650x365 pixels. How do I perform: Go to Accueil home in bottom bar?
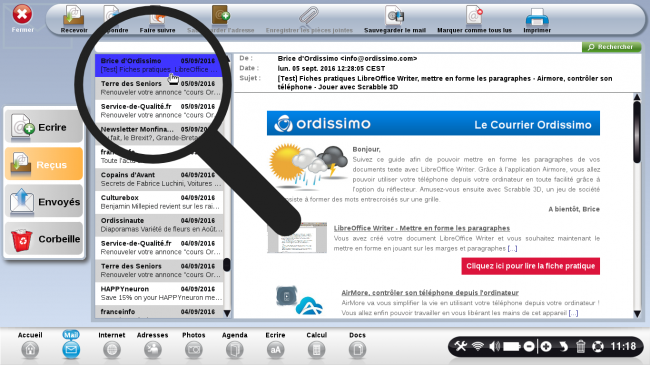(x=30, y=345)
